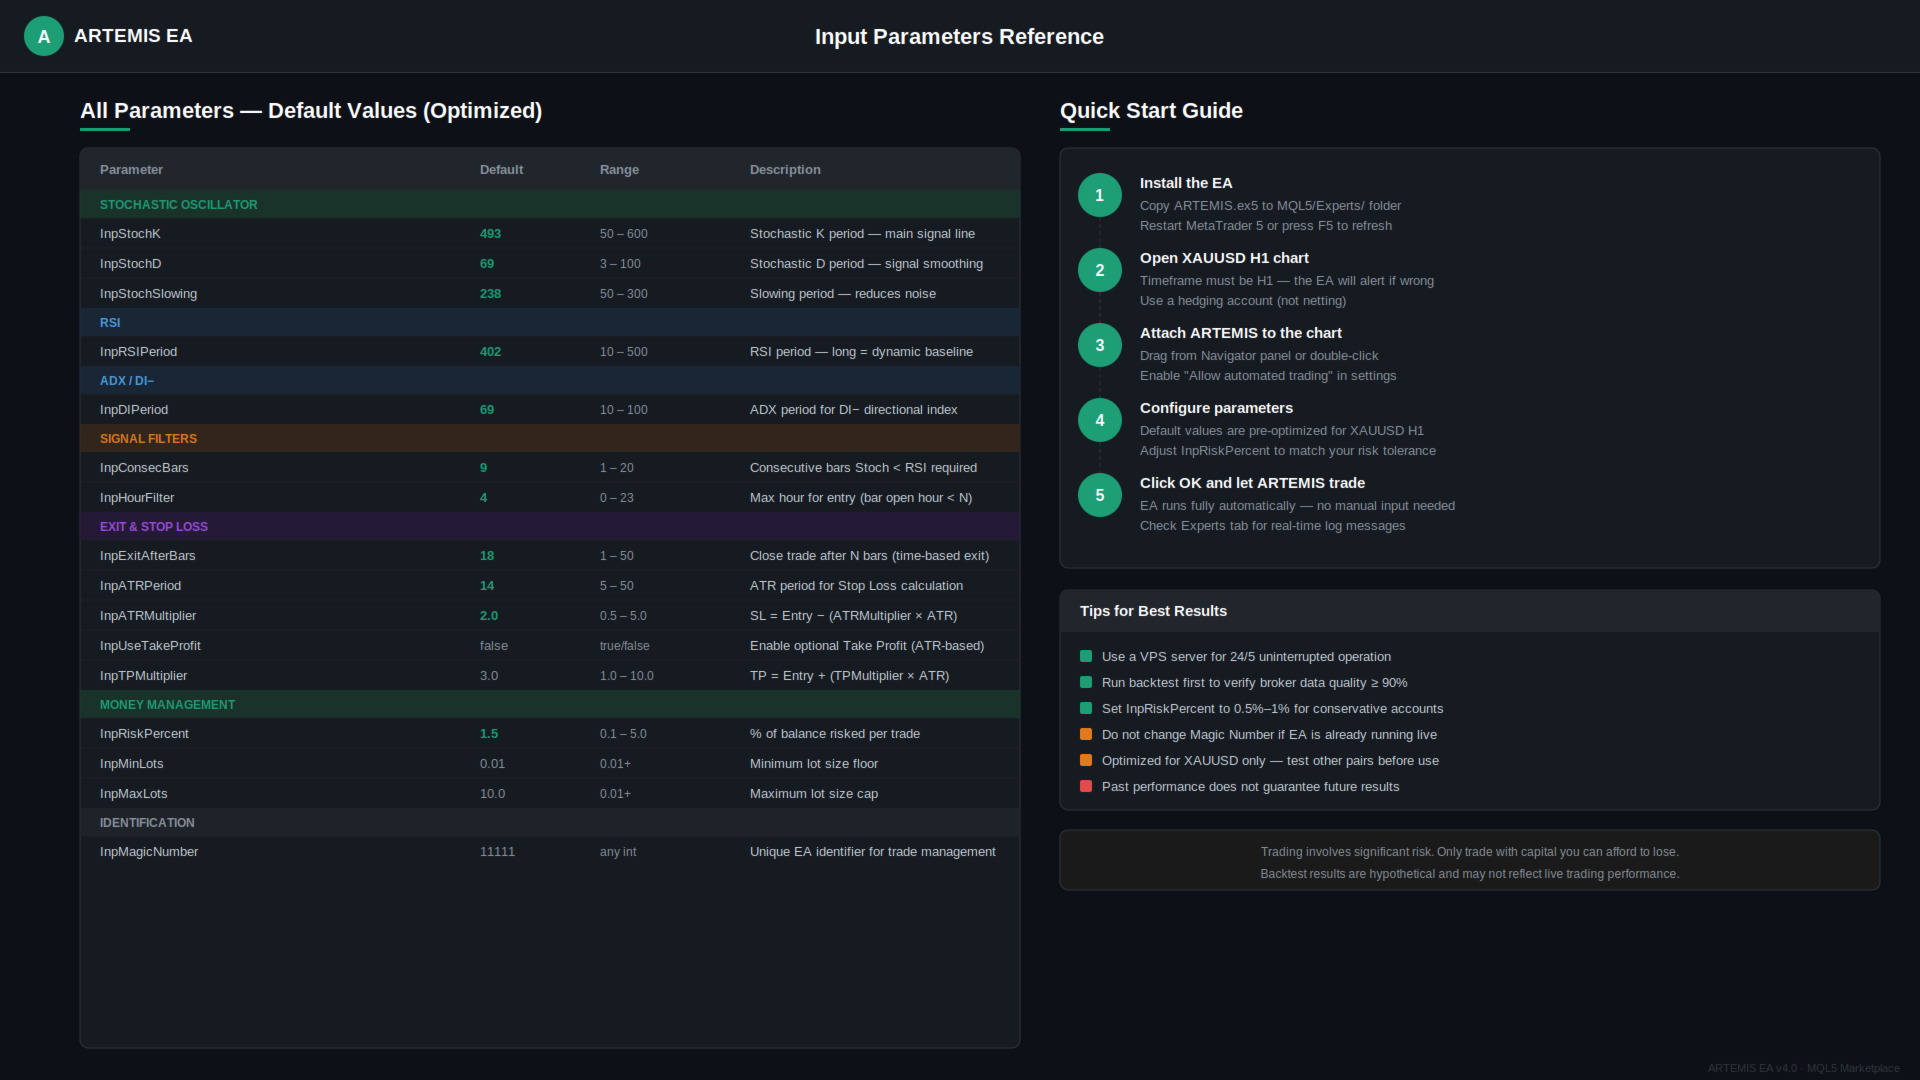Click the Tips for Best Results header
The image size is (1920, 1080).
click(1153, 611)
